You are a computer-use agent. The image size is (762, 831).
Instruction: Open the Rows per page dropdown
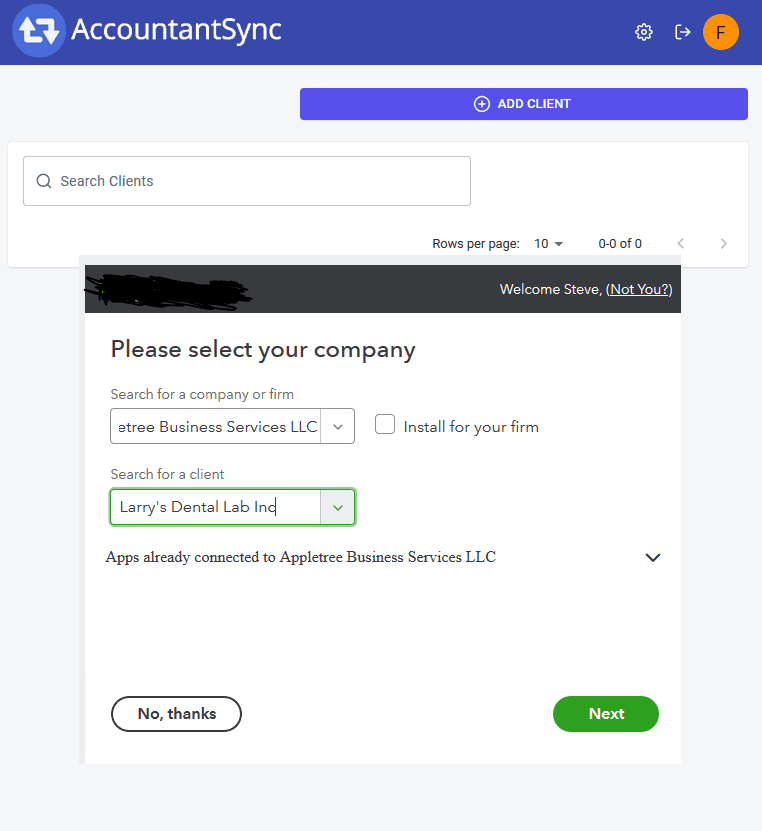pos(549,243)
